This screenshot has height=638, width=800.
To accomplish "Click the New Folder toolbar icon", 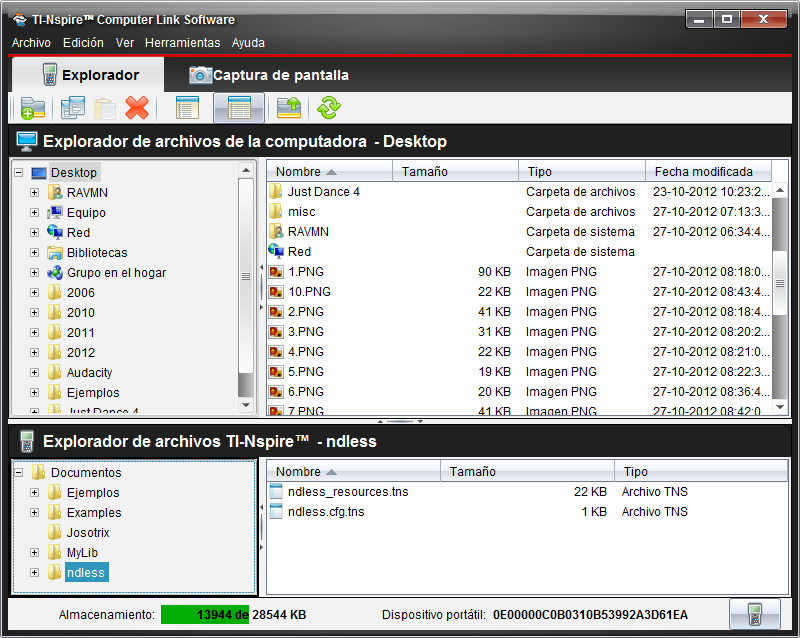I will tap(33, 108).
